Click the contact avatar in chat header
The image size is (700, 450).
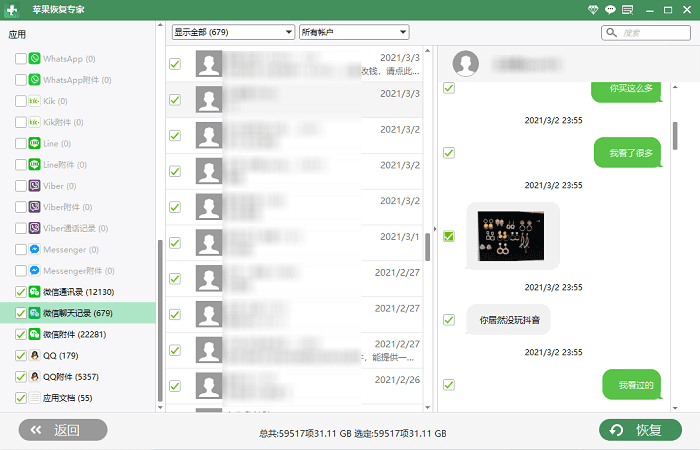point(466,63)
